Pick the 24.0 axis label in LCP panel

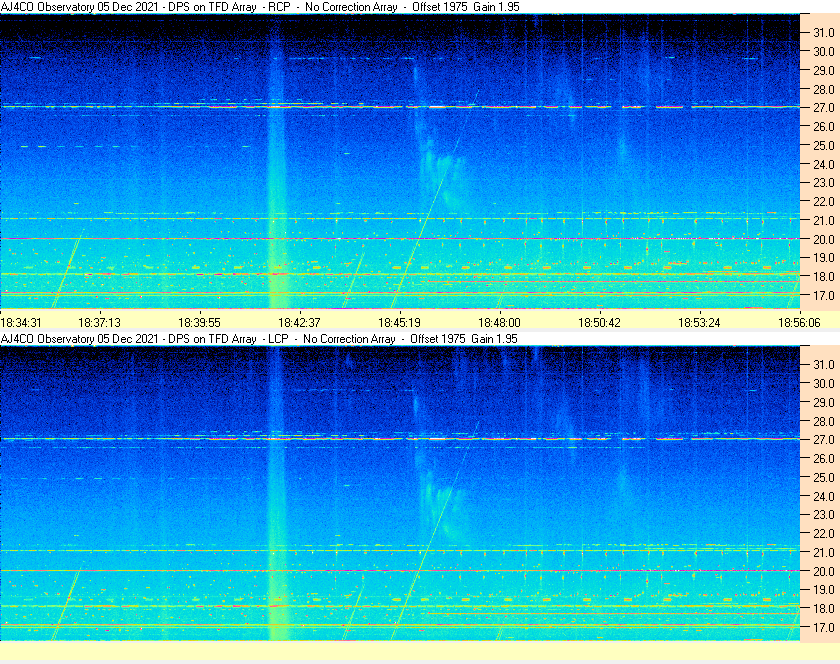coord(824,496)
